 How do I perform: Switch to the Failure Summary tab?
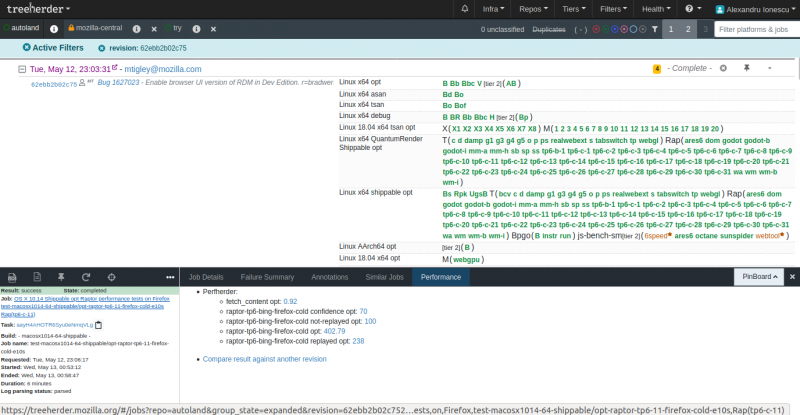tap(267, 277)
